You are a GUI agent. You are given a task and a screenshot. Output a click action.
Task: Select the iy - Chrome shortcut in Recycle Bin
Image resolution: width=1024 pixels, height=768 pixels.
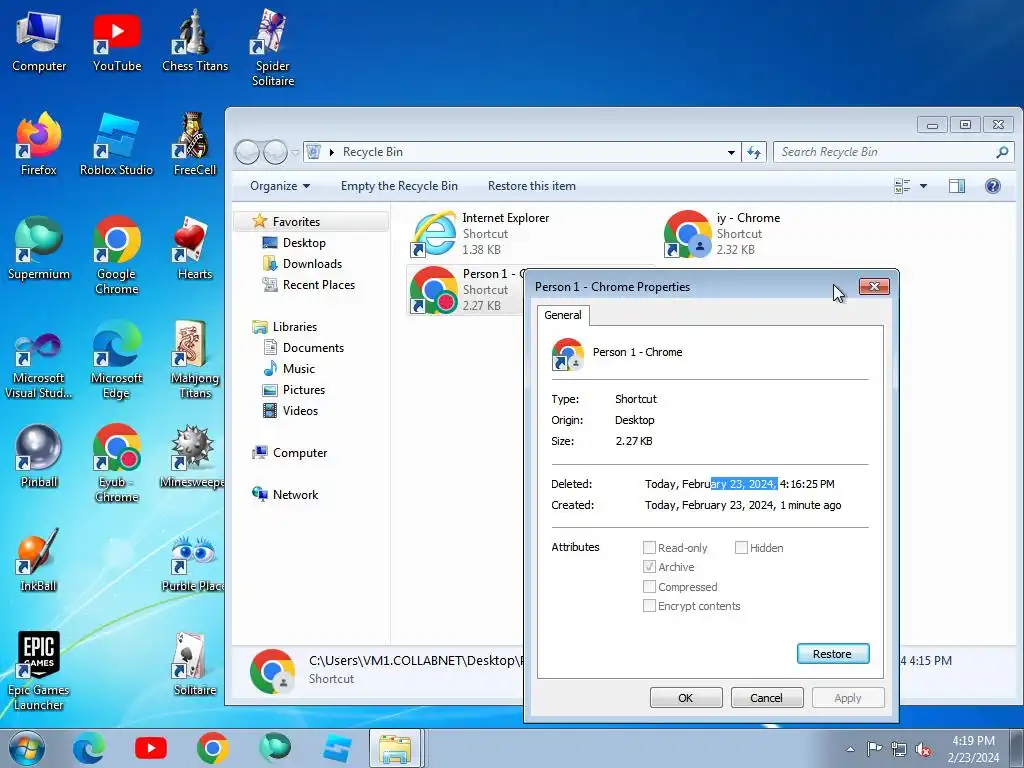pyautogui.click(x=722, y=233)
